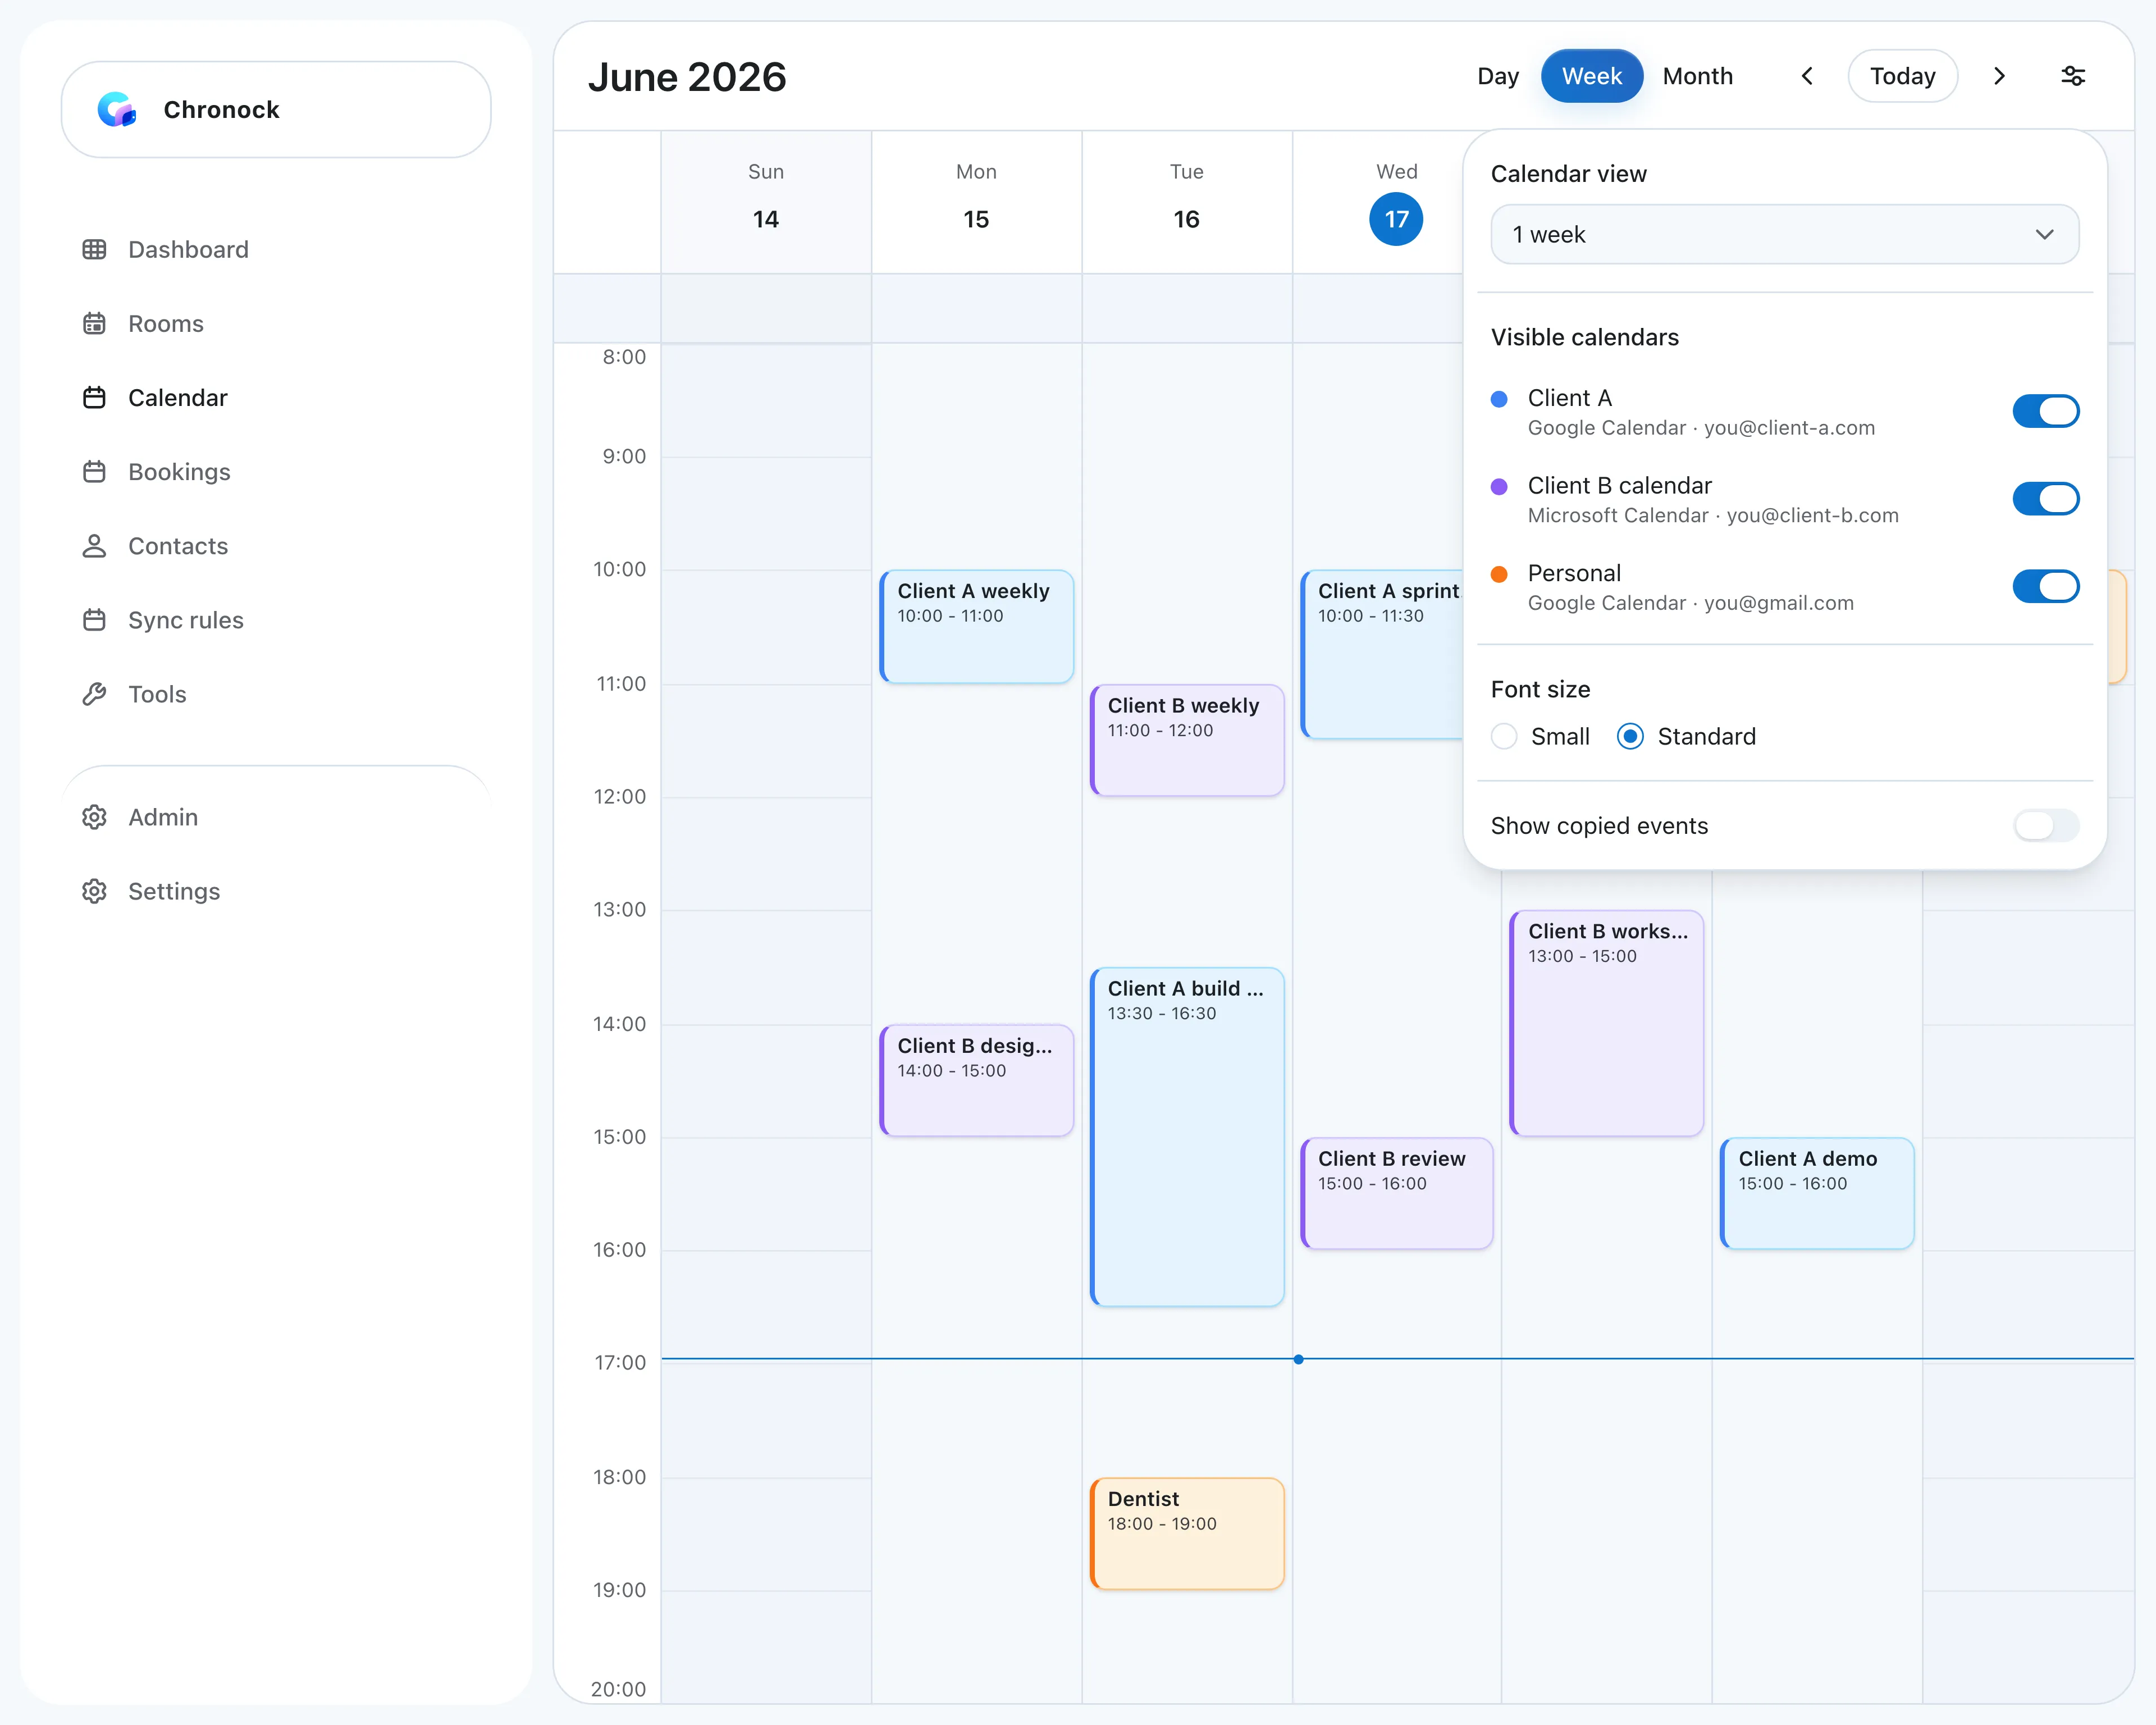Open the 1 week view dropdown
The width and height of the screenshot is (2156, 1725).
tap(1784, 234)
